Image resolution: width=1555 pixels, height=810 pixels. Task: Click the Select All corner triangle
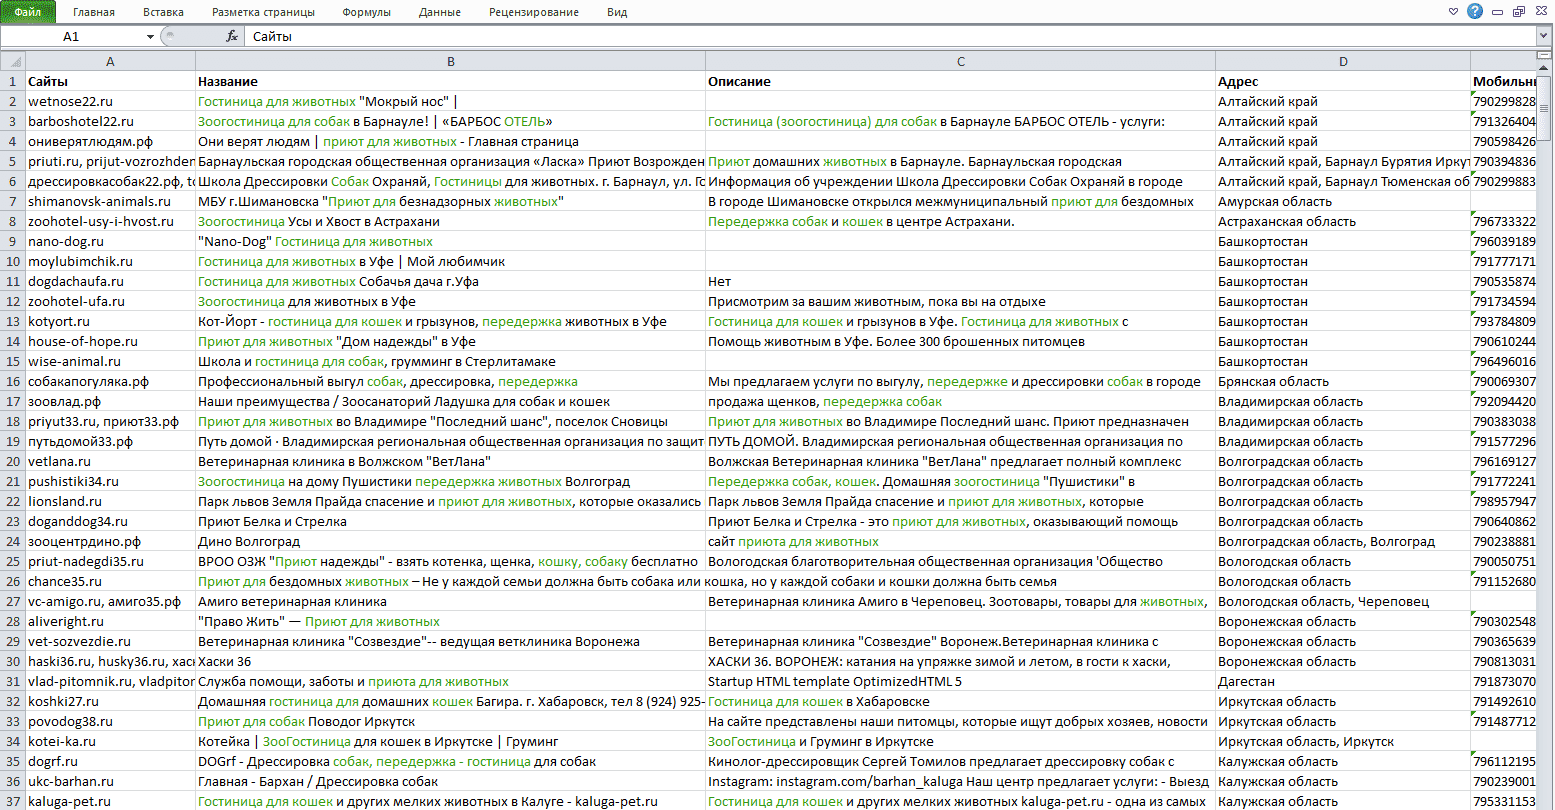tap(12, 61)
